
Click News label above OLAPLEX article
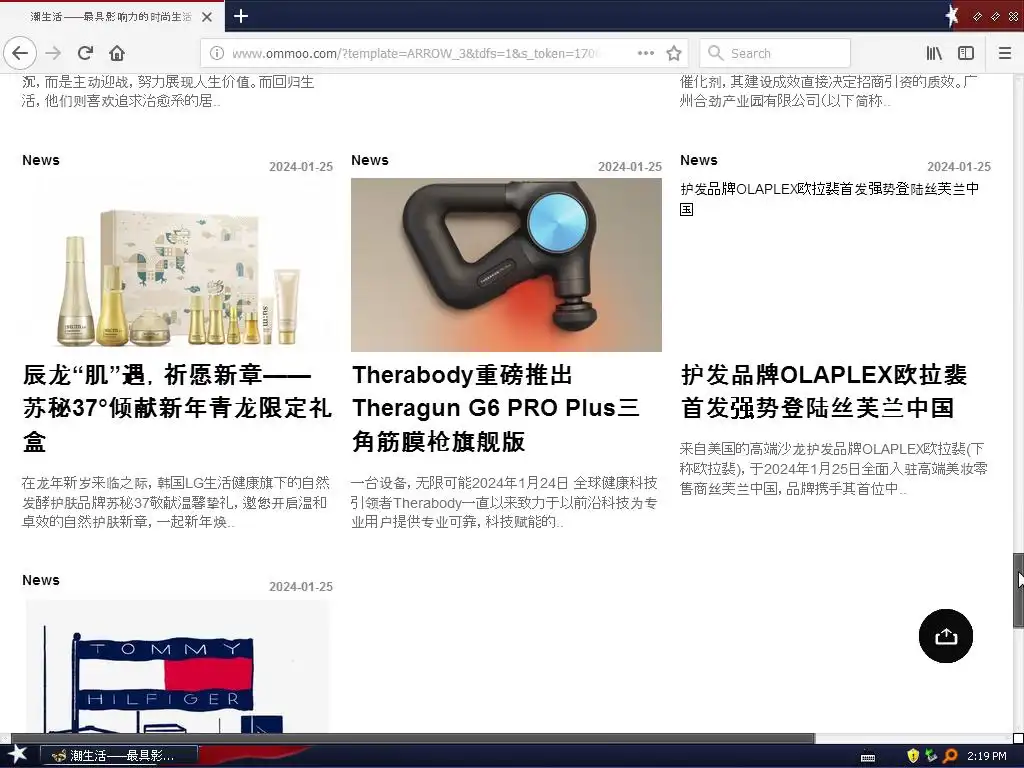699,160
